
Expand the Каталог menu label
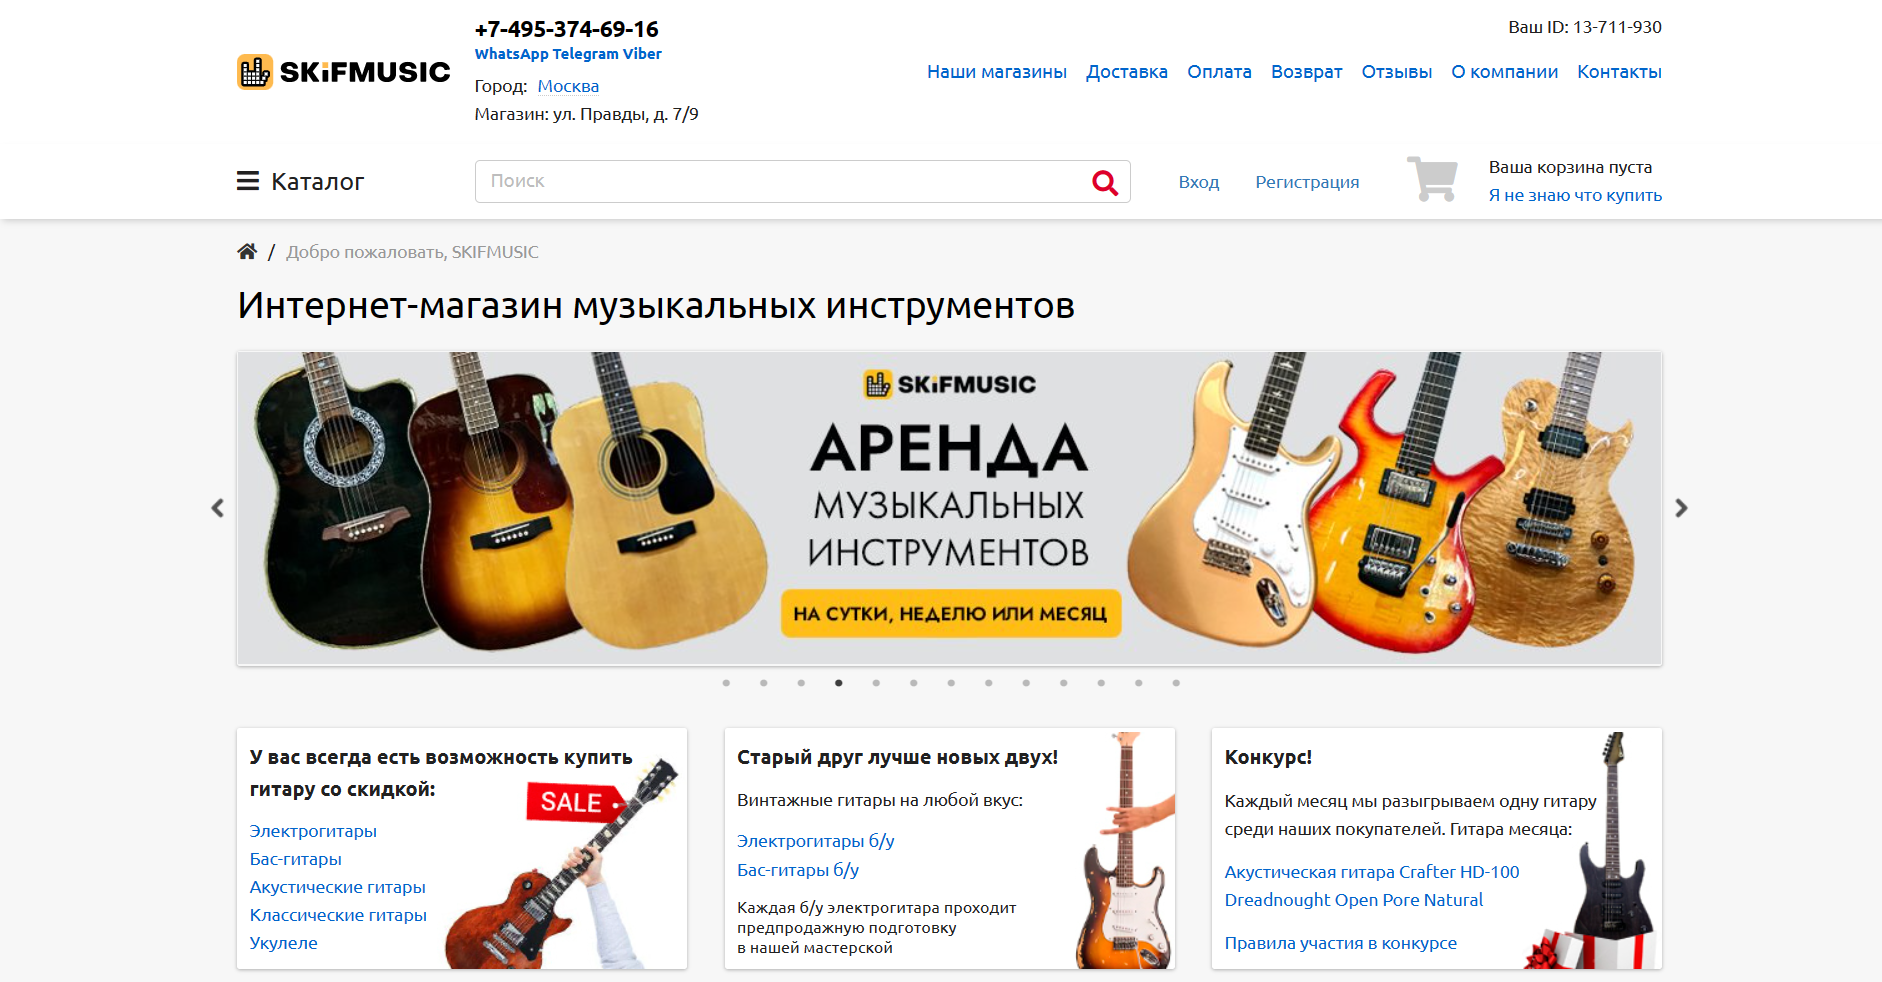(x=318, y=182)
